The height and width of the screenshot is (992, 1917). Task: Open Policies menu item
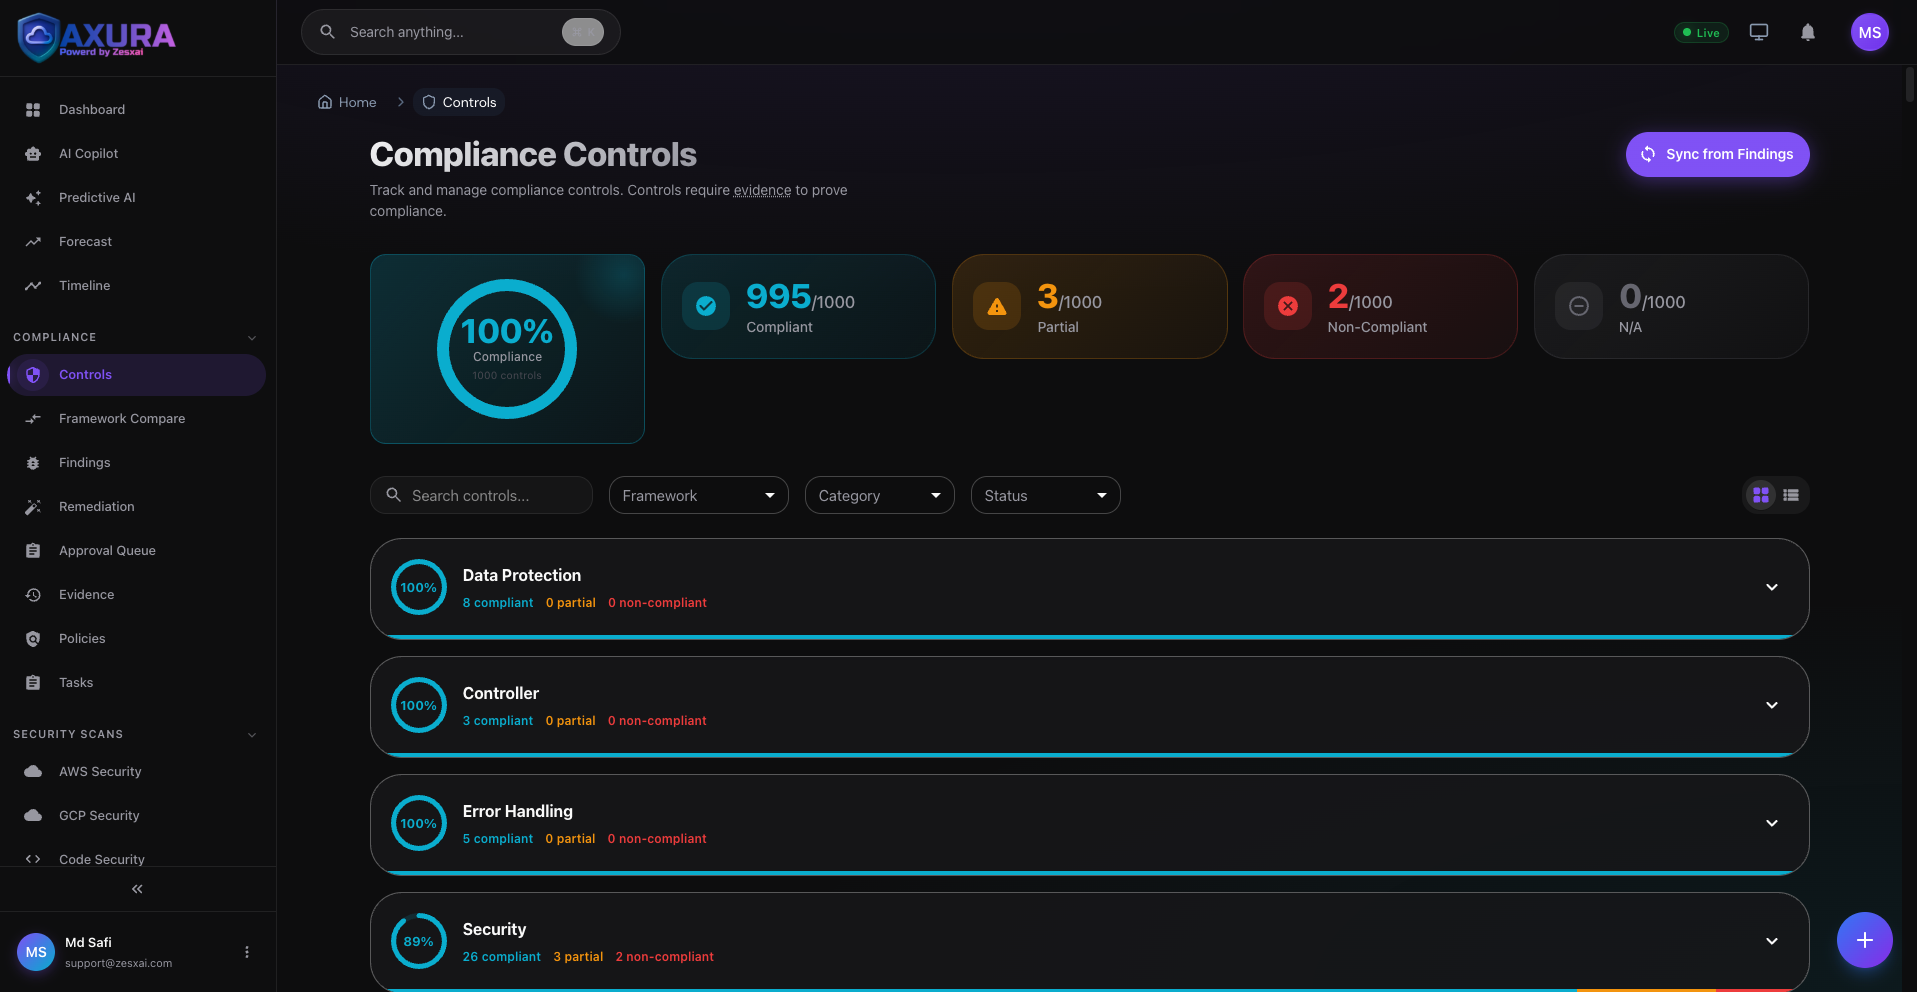(x=137, y=639)
